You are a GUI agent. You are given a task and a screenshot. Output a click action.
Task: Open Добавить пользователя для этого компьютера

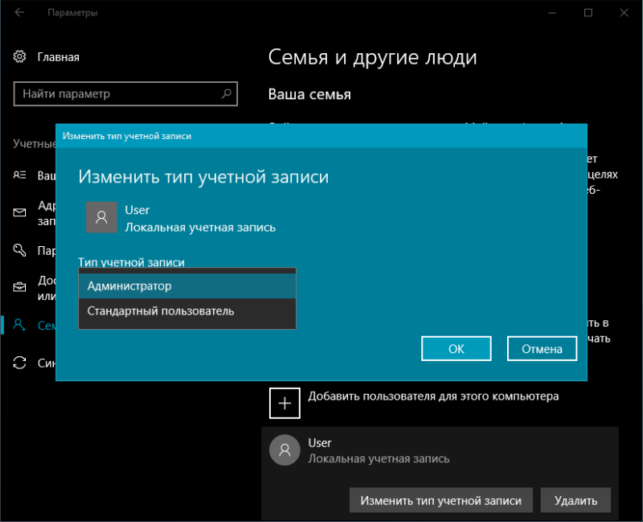pyautogui.click(x=433, y=397)
